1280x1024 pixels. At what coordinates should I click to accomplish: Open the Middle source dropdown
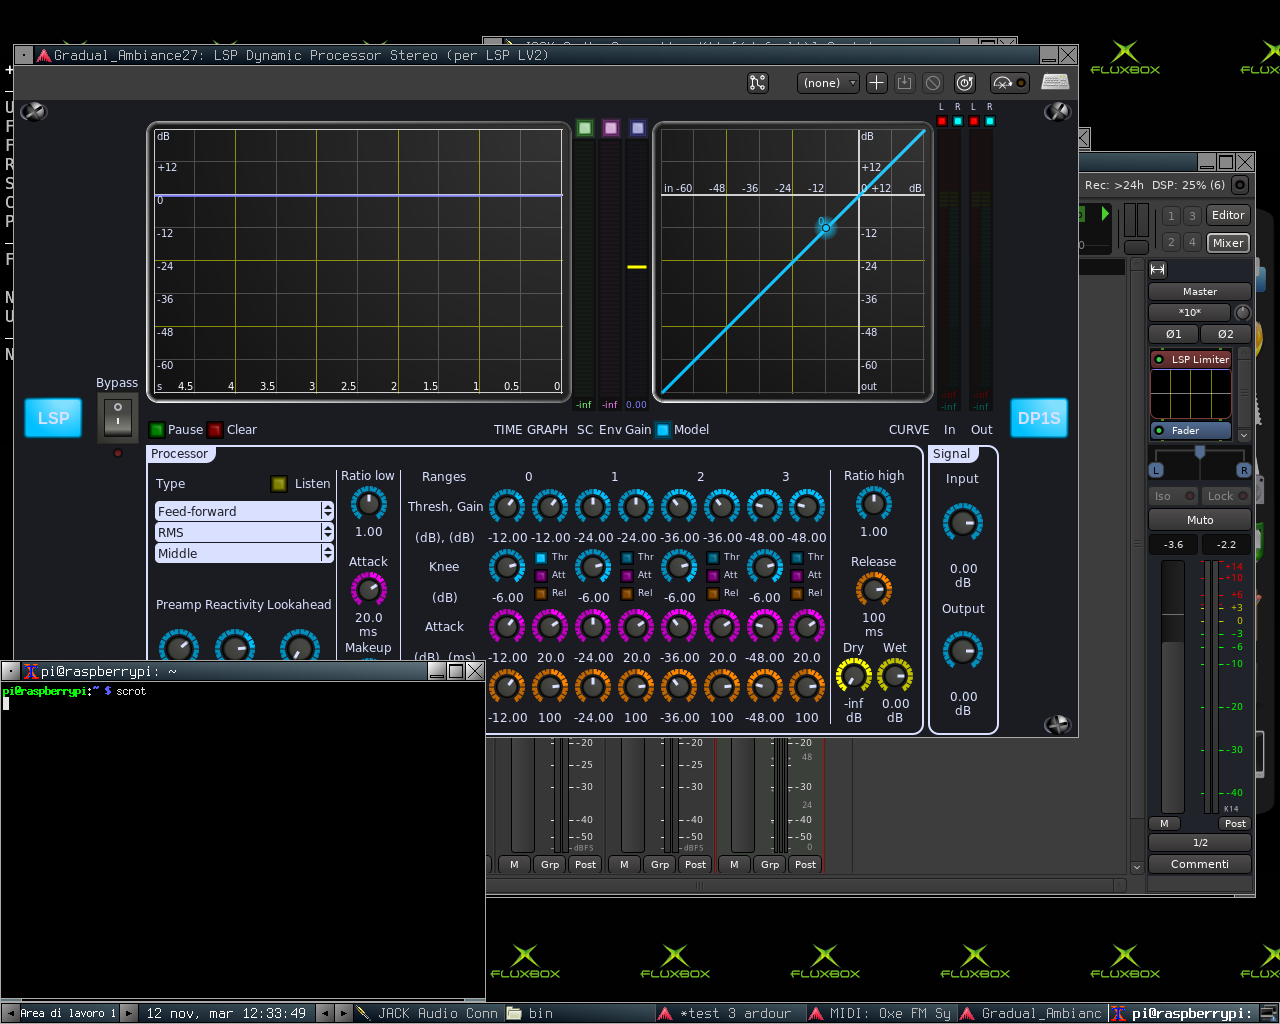coord(244,553)
